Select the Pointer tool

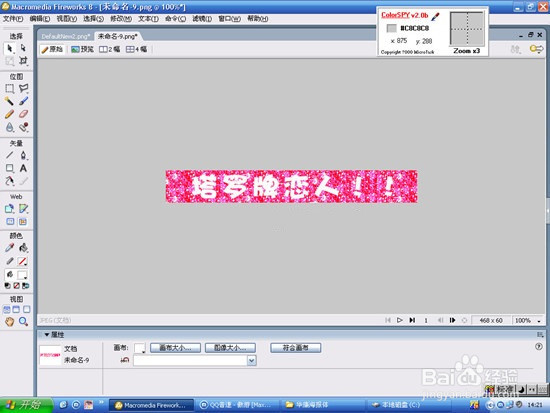pos(9,48)
